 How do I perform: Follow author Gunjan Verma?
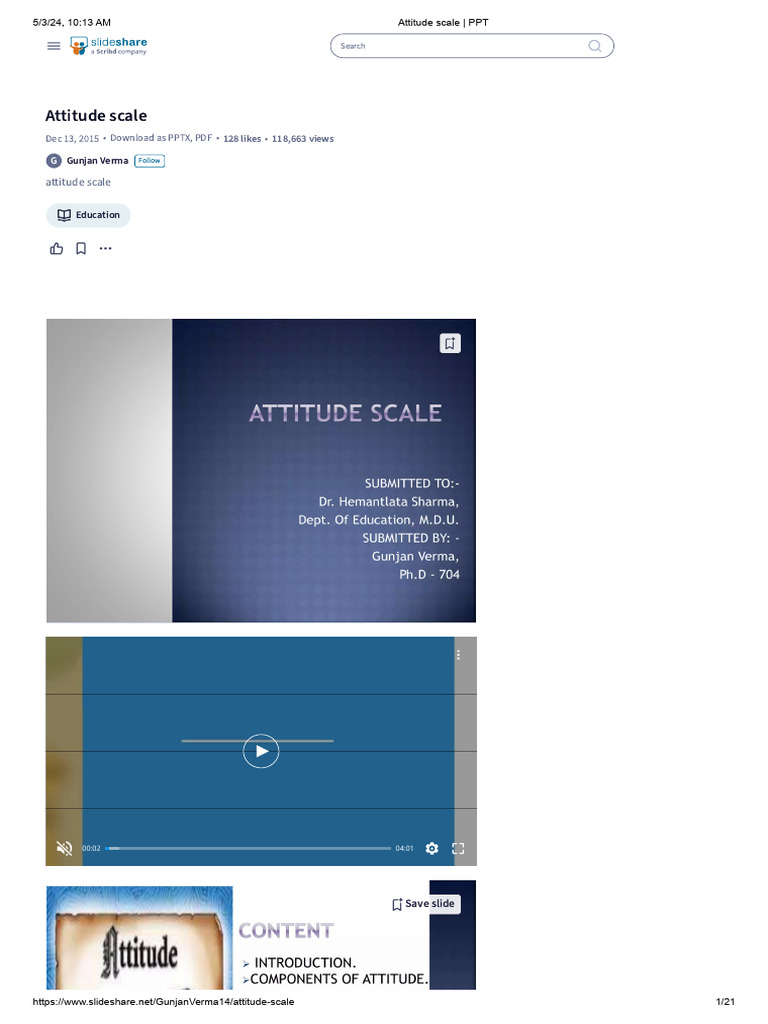150,161
